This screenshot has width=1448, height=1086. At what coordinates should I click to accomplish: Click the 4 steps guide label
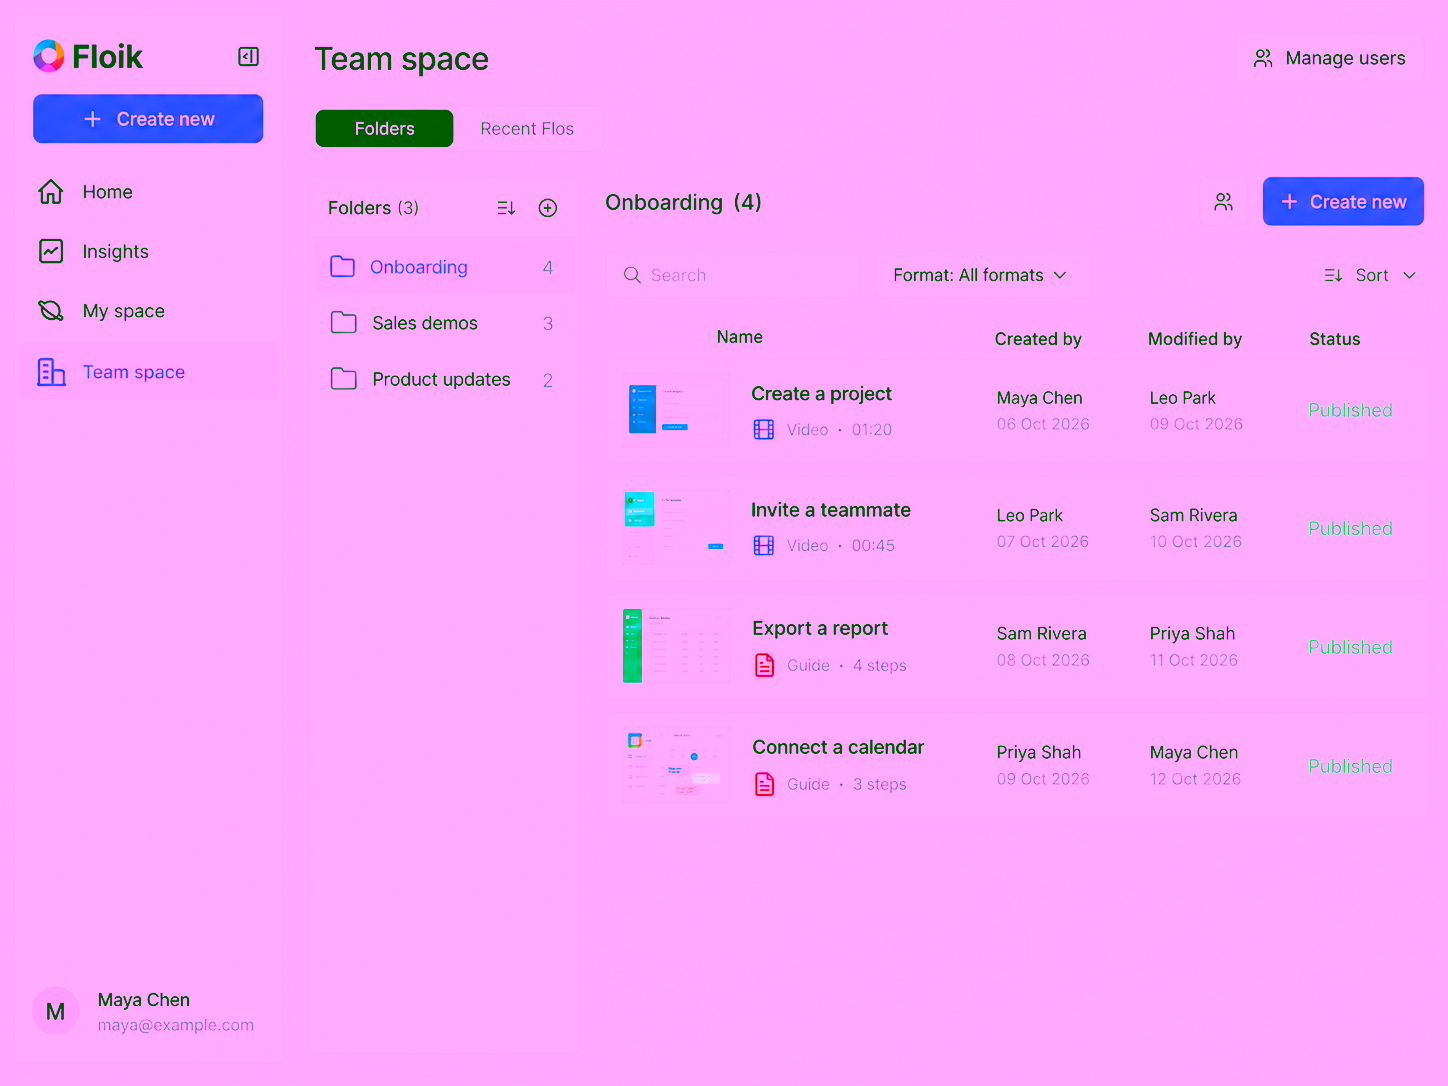(880, 666)
